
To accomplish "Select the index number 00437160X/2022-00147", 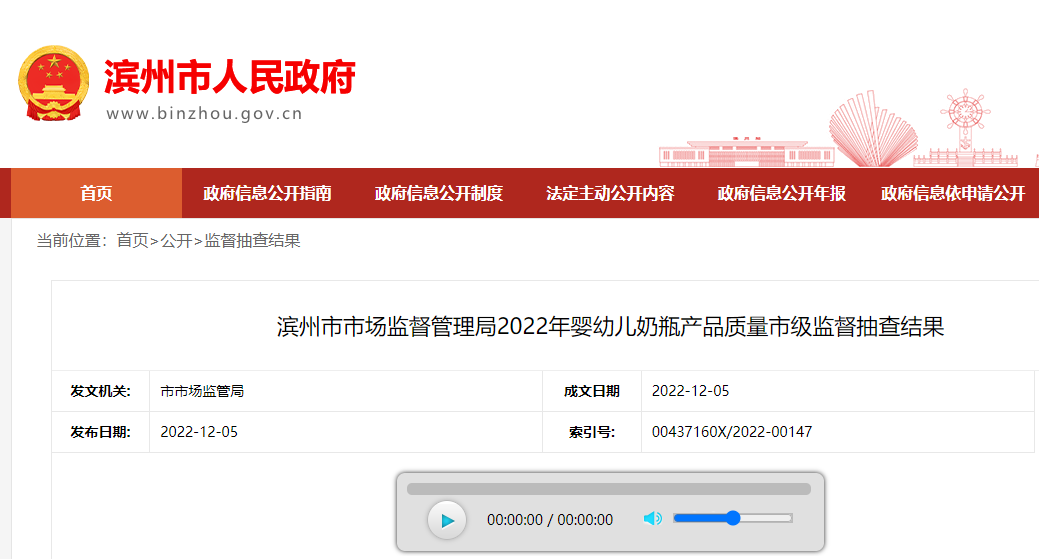I will [732, 432].
